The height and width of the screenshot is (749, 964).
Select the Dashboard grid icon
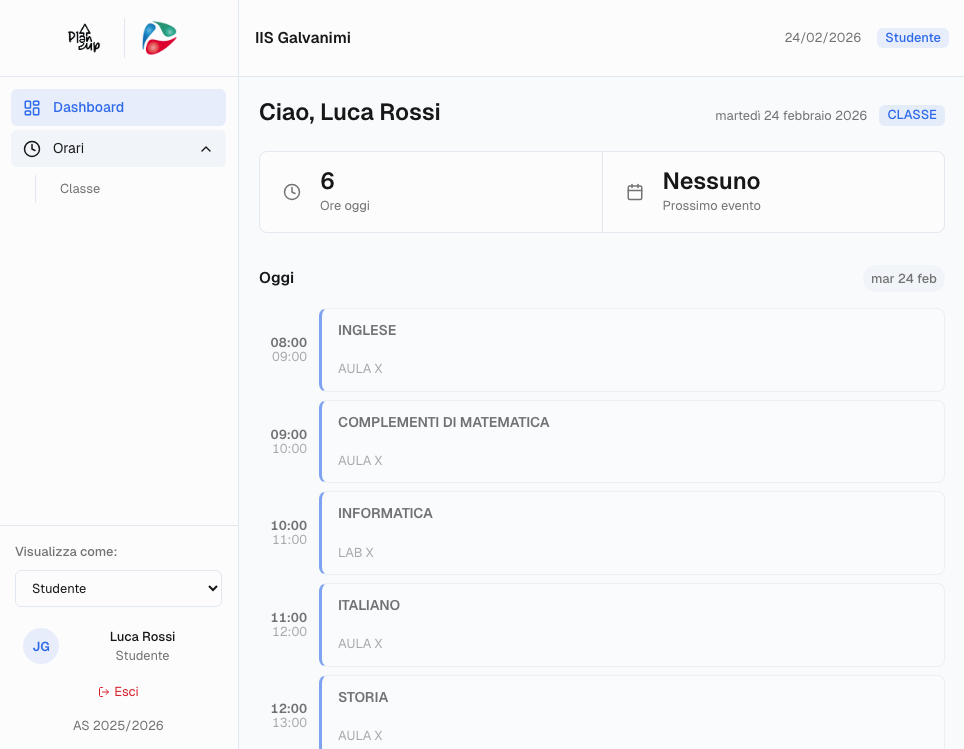point(32,107)
